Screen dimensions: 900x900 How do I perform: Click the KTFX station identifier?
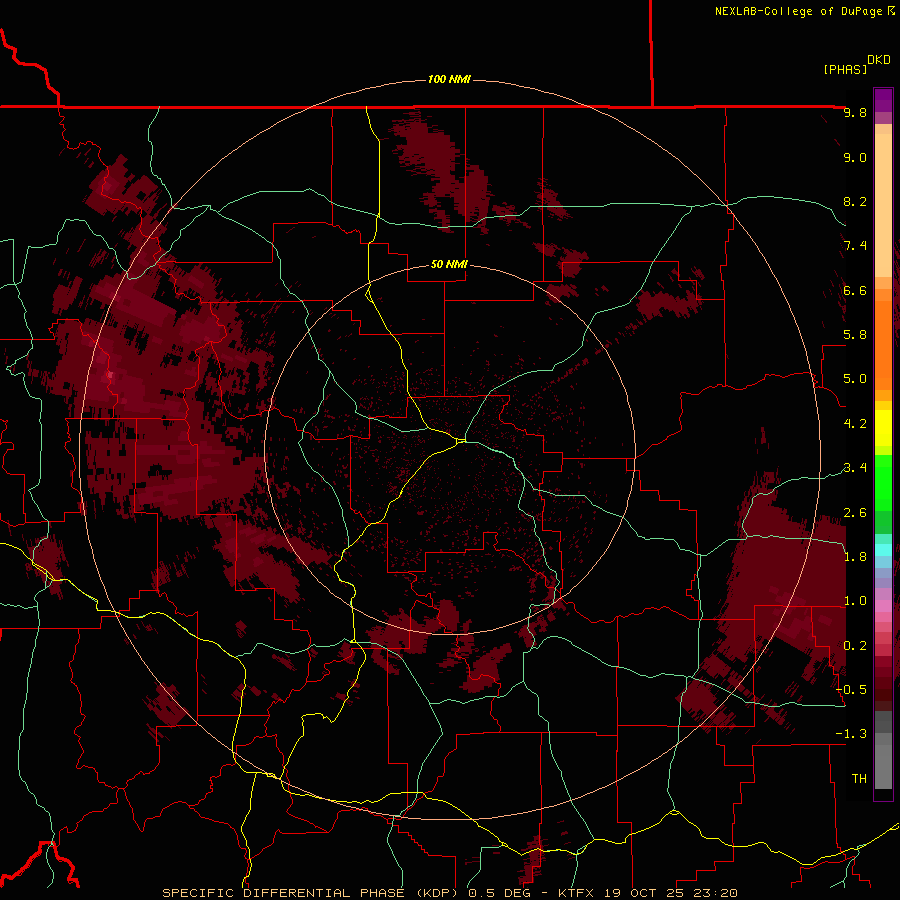[x=576, y=893]
